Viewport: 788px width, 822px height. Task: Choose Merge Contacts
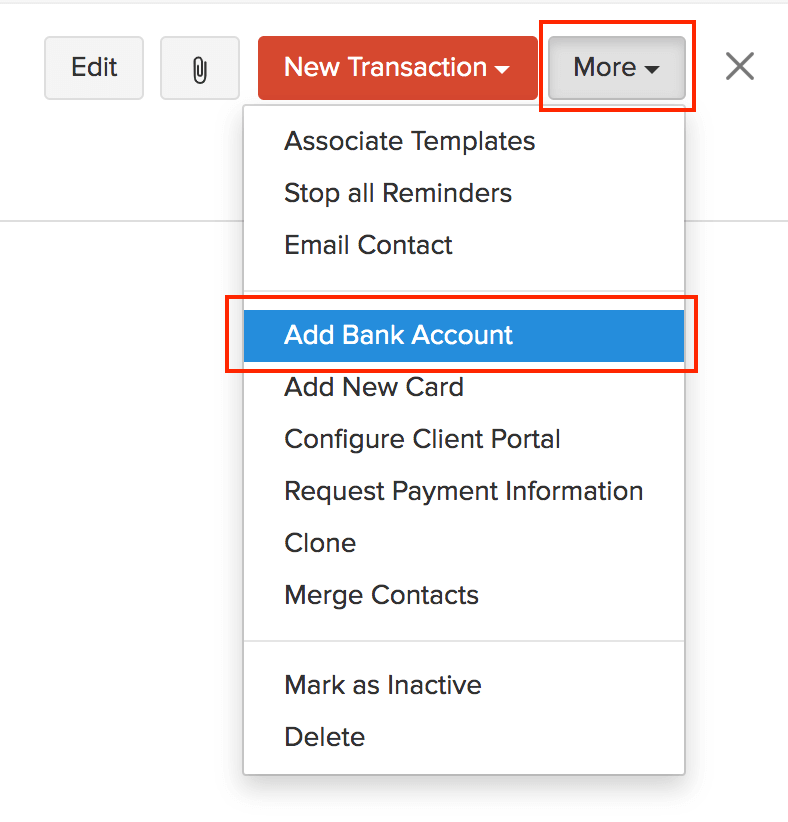pyautogui.click(x=381, y=595)
